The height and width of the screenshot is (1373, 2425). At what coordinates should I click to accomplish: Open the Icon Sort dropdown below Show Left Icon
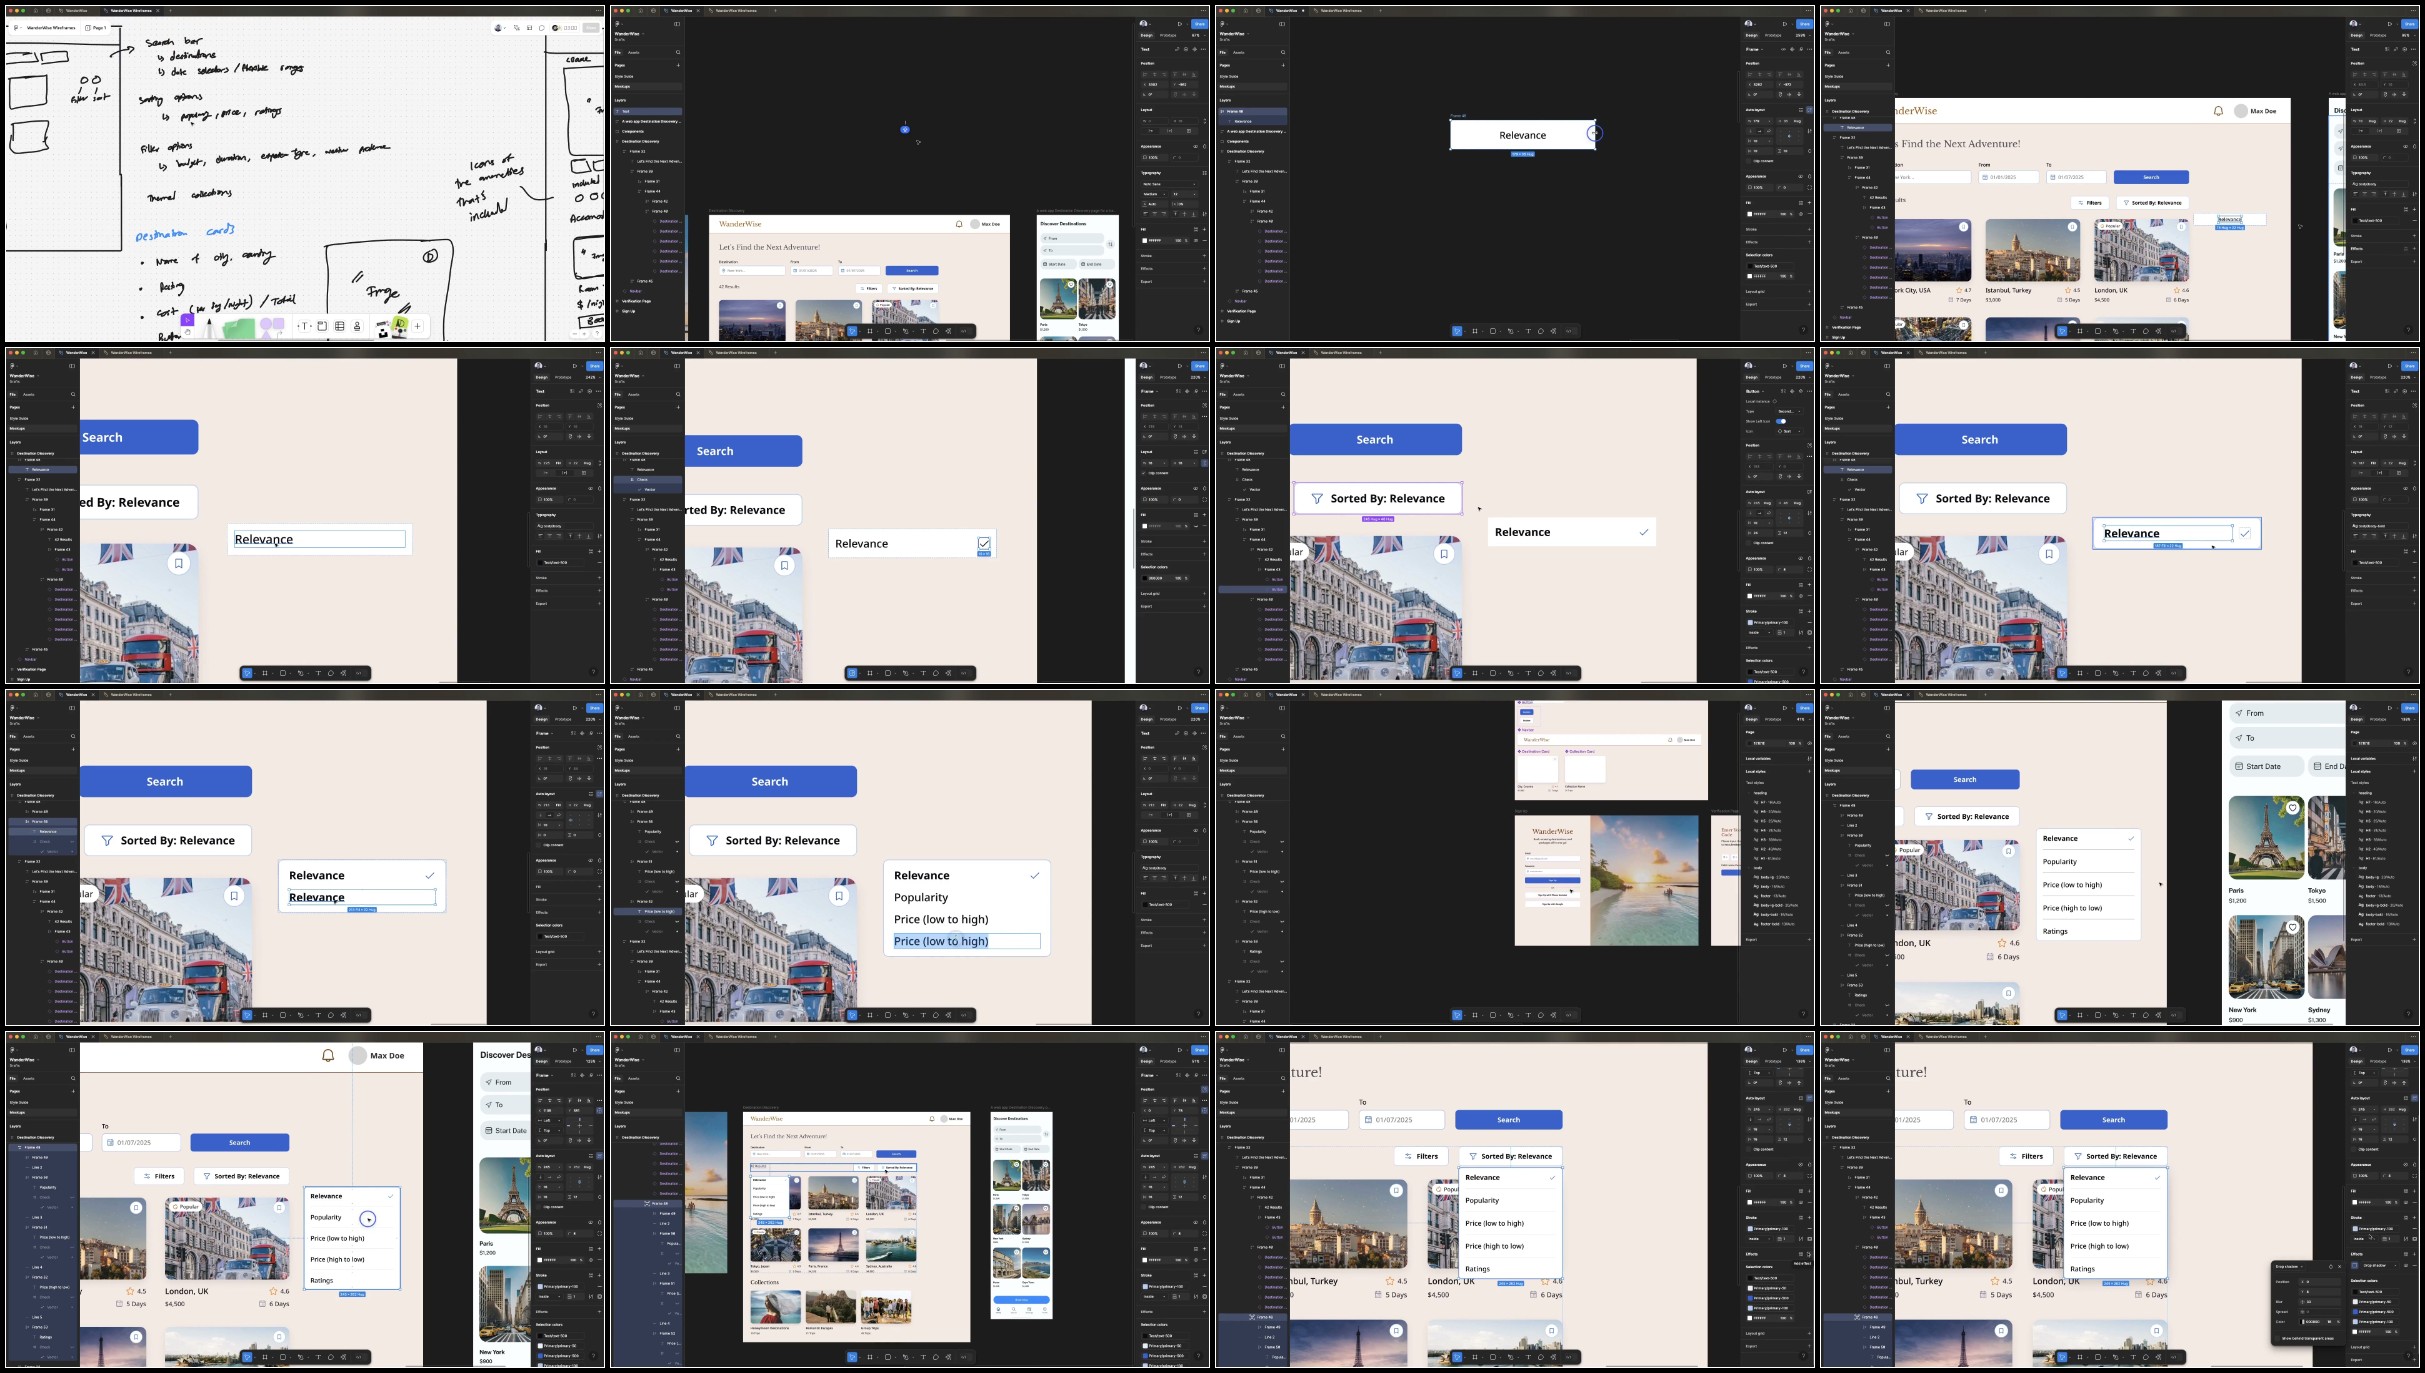coord(1789,431)
